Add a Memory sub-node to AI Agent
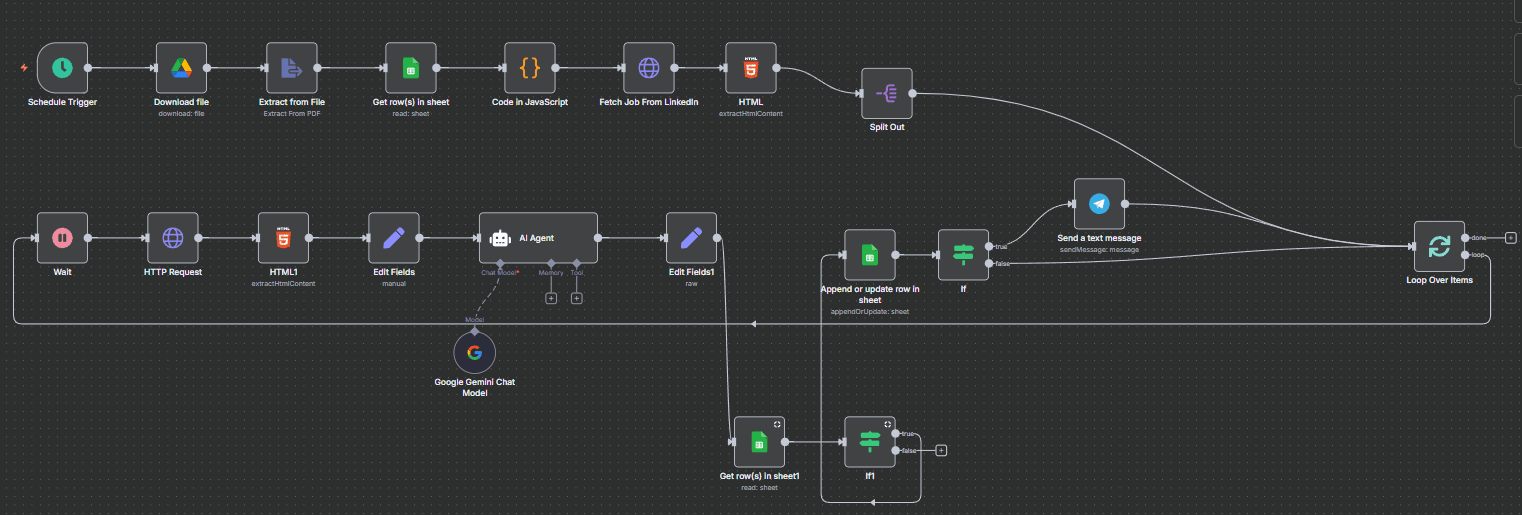 [x=550, y=298]
